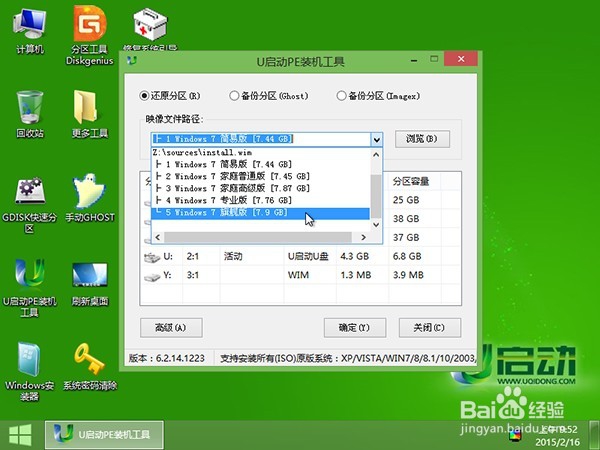600x450 pixels.
Task: Click U启动PE装机工具 taskbar button
Action: click(104, 435)
